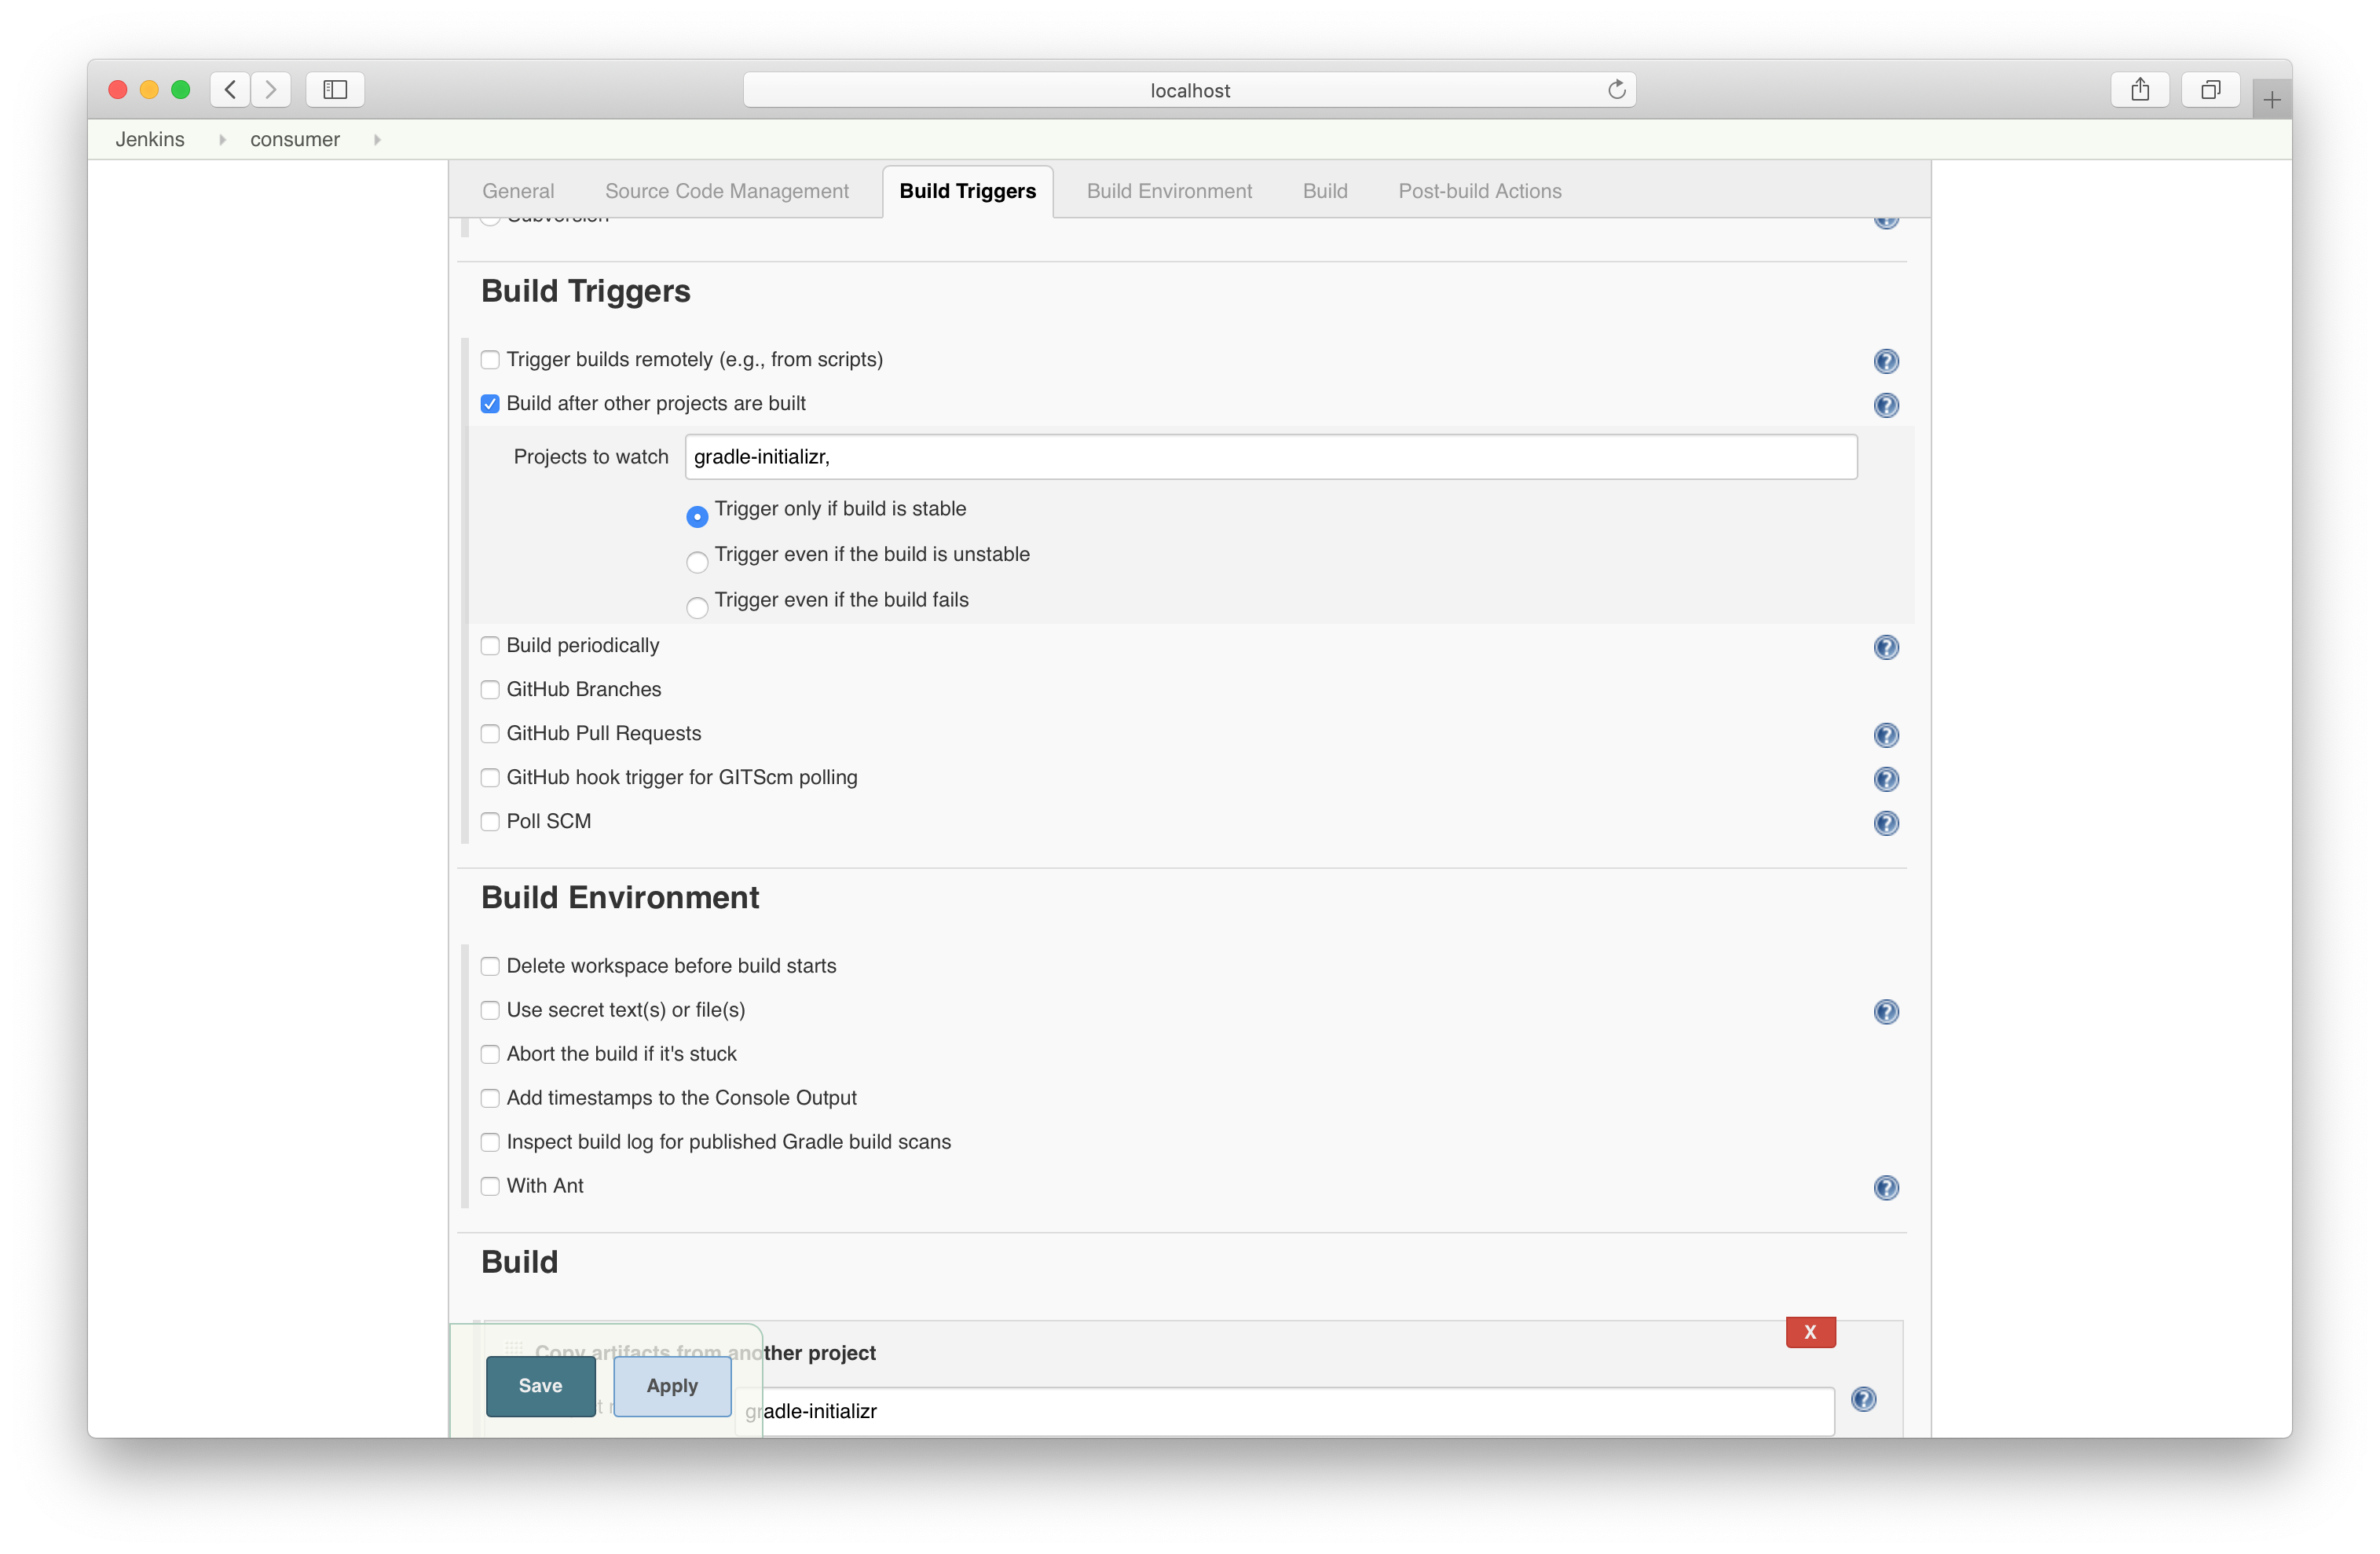Select Trigger even if the build fails
The height and width of the screenshot is (1554, 2380).
pos(697,607)
